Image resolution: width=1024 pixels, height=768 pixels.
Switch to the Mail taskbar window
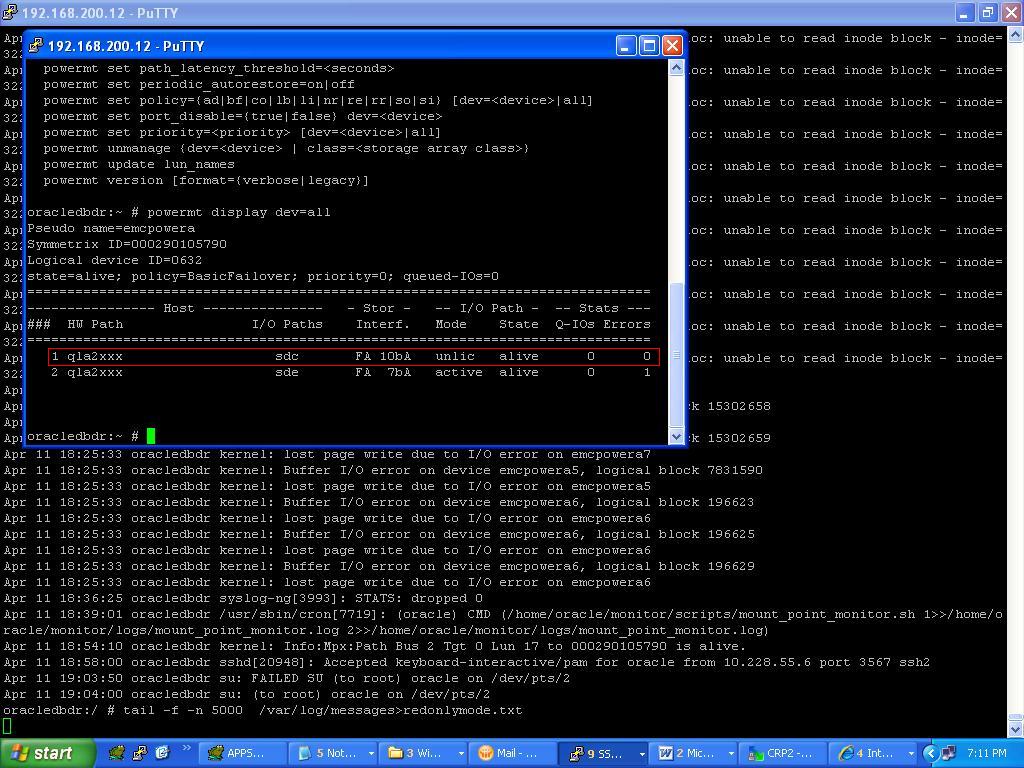[x=513, y=753]
